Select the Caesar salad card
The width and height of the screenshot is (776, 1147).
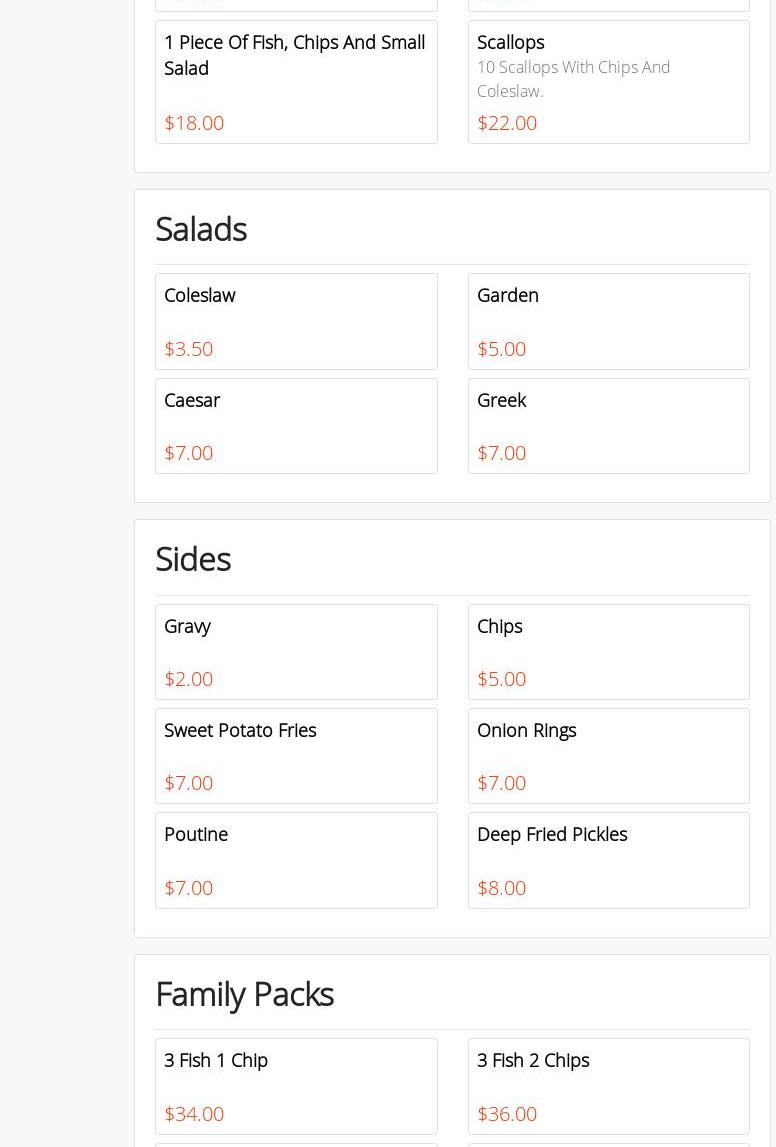click(x=296, y=425)
